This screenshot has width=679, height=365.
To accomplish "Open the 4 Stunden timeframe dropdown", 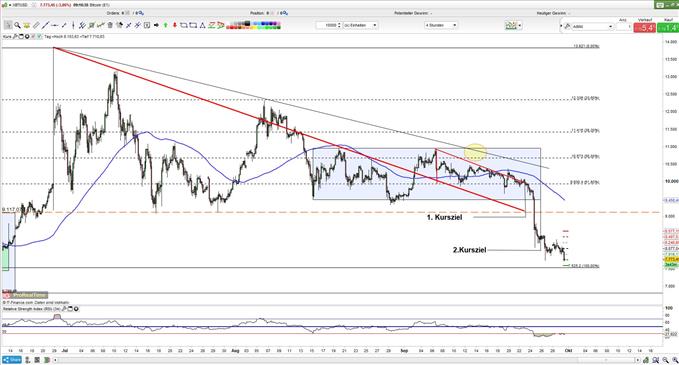I will [x=441, y=26].
